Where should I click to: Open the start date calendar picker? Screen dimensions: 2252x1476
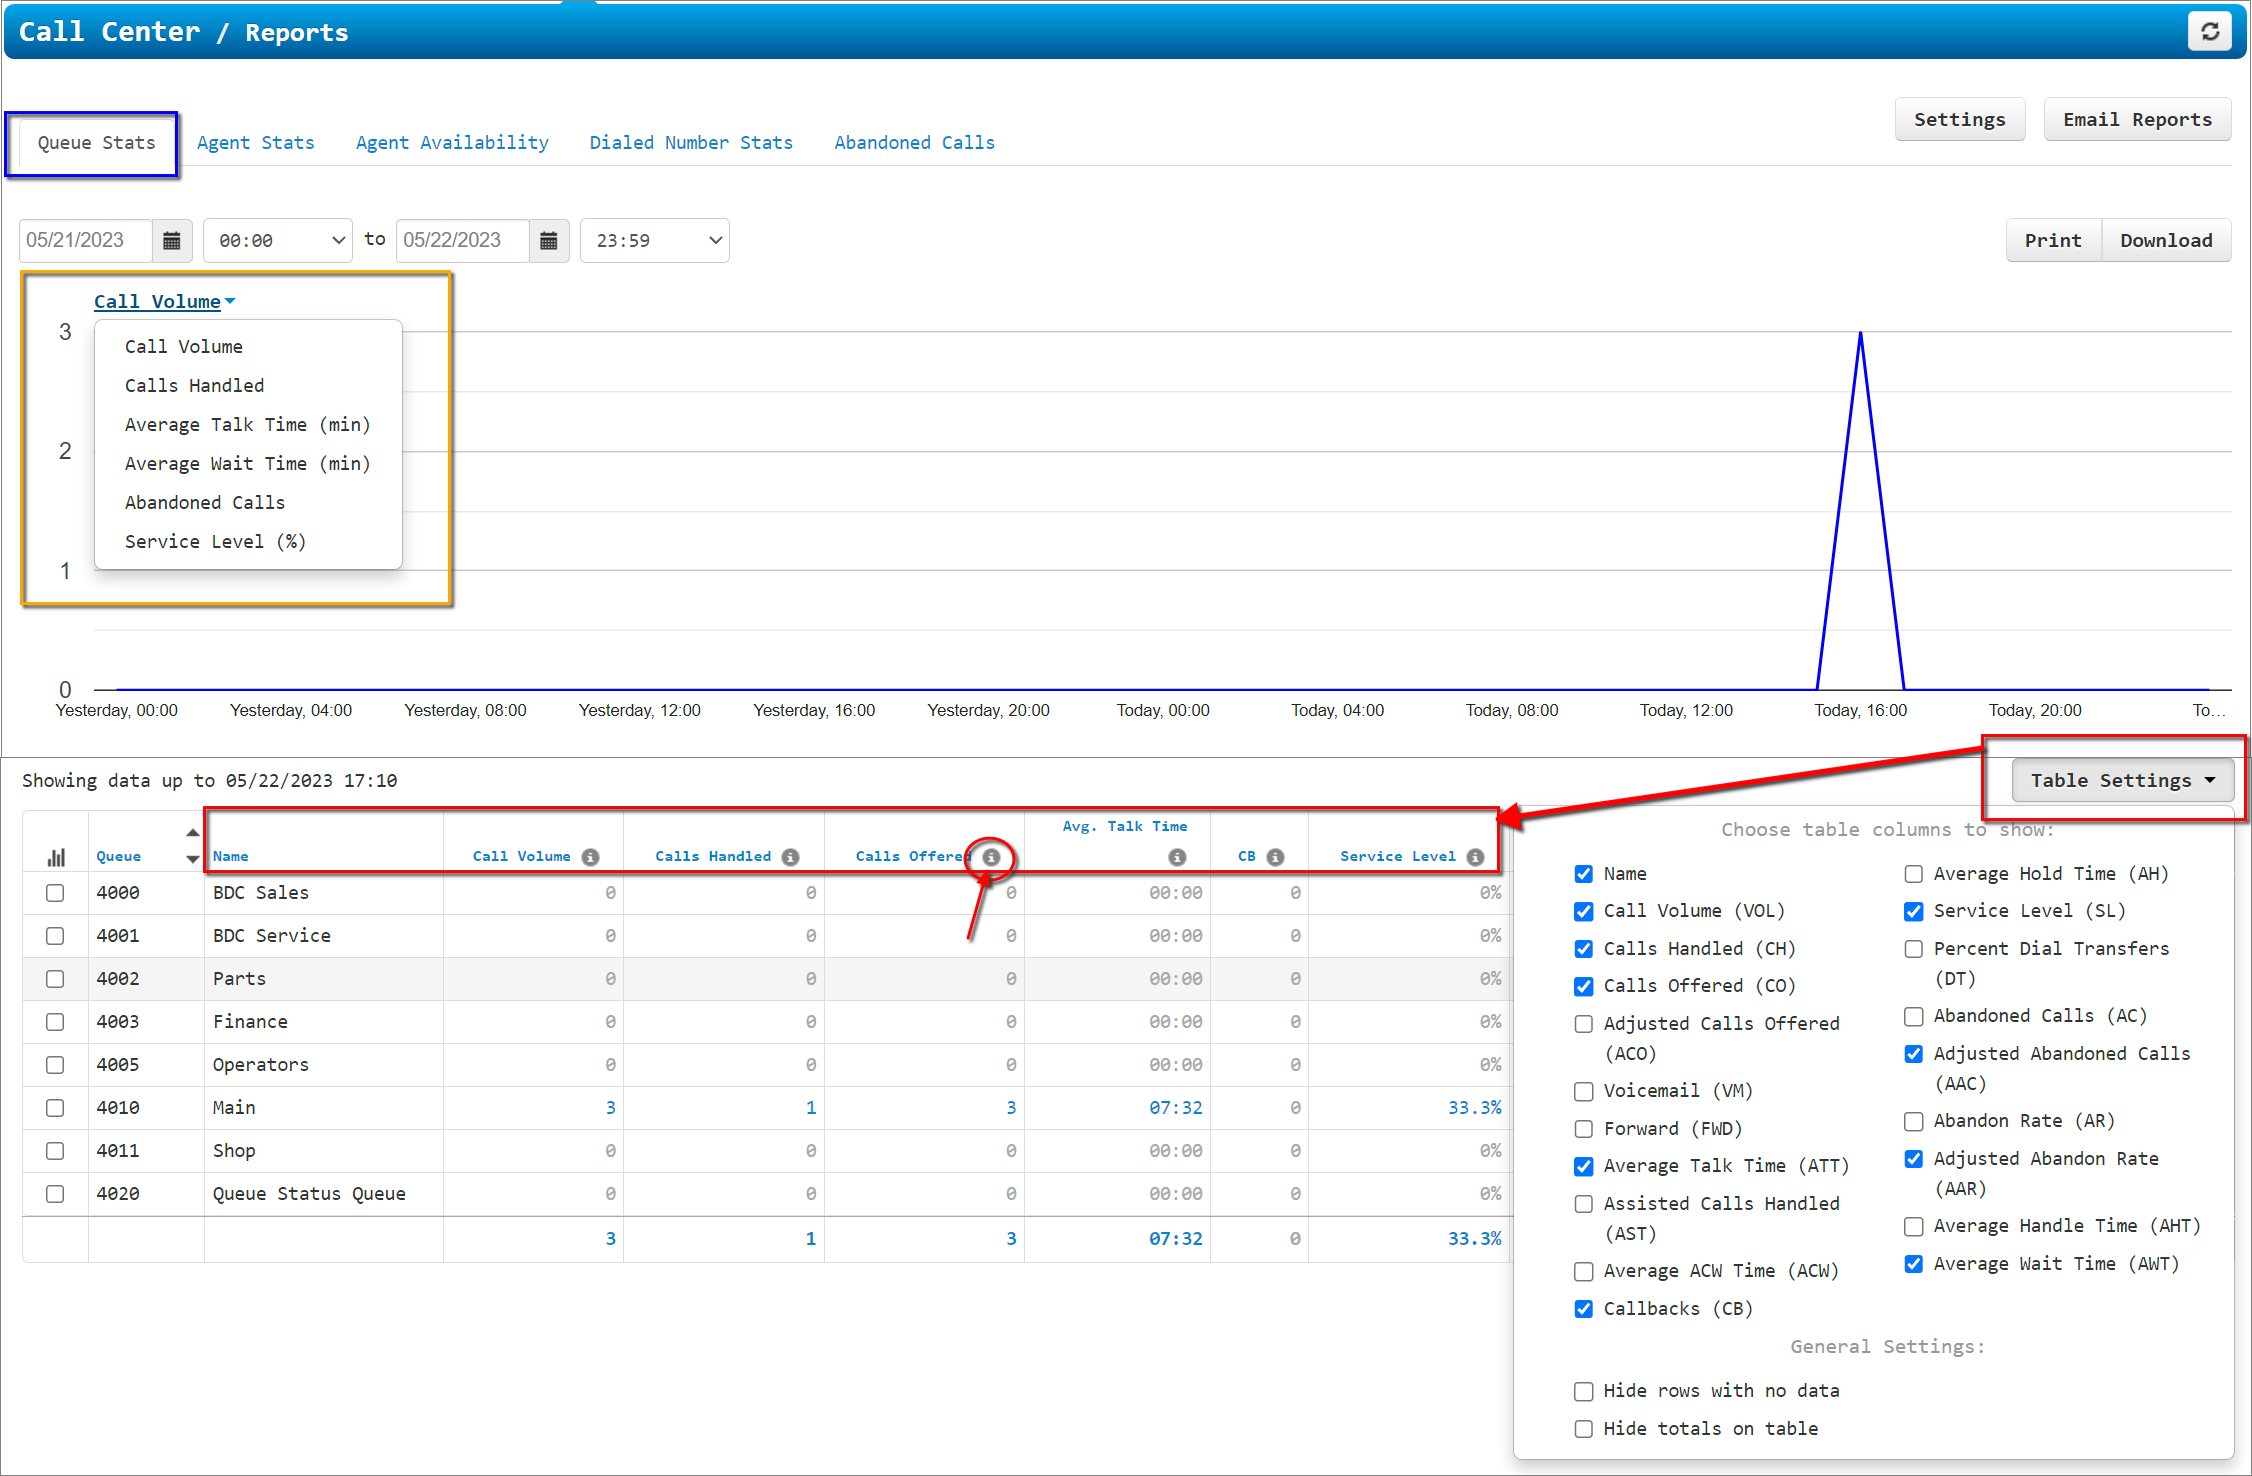(x=172, y=241)
